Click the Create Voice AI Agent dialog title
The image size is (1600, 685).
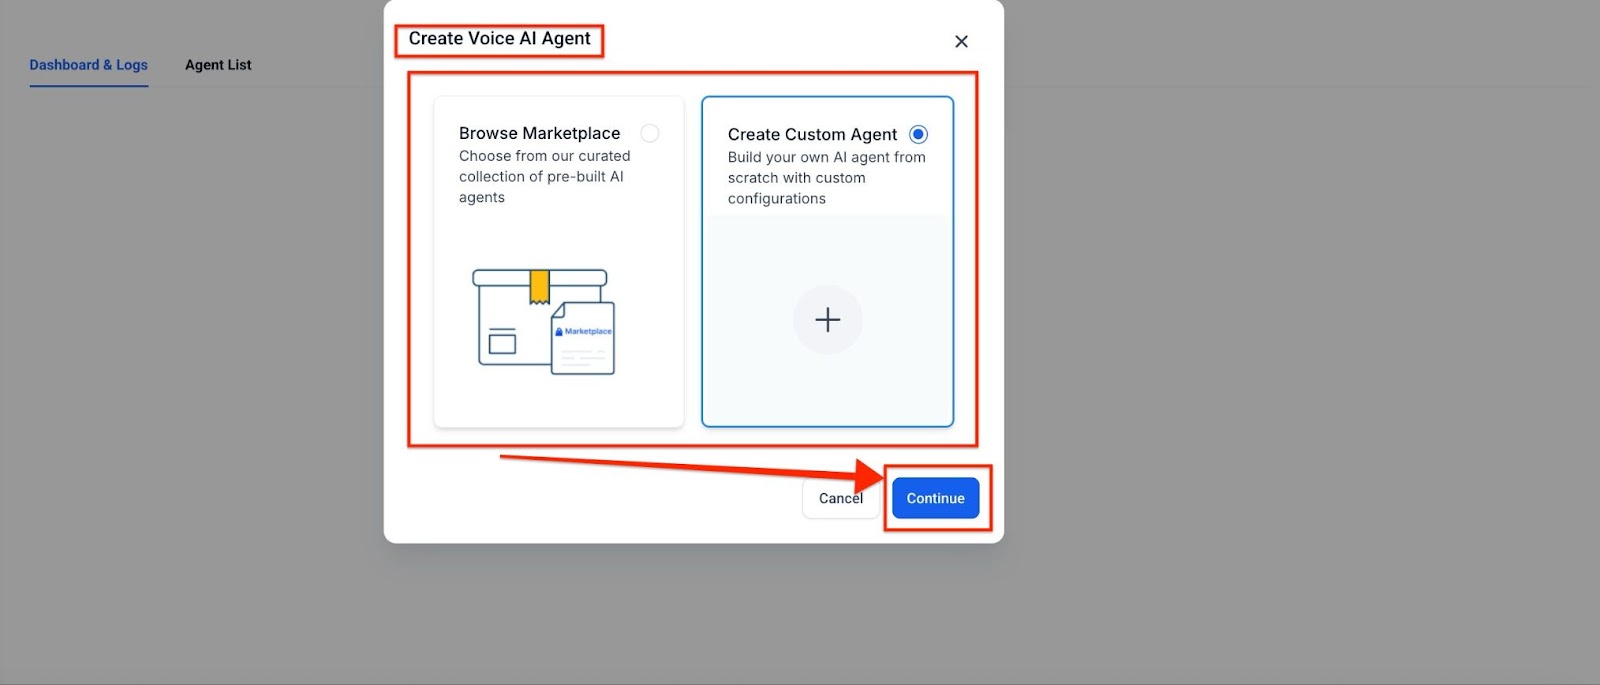(499, 39)
